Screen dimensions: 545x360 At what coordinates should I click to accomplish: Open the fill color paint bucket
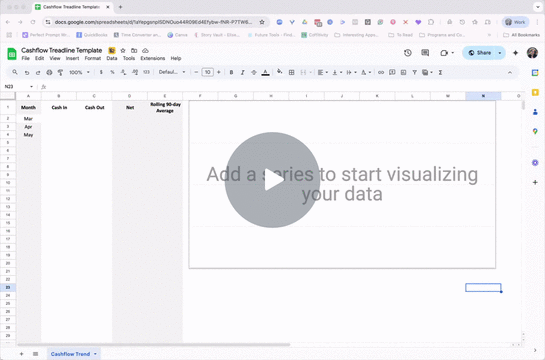[x=280, y=72]
